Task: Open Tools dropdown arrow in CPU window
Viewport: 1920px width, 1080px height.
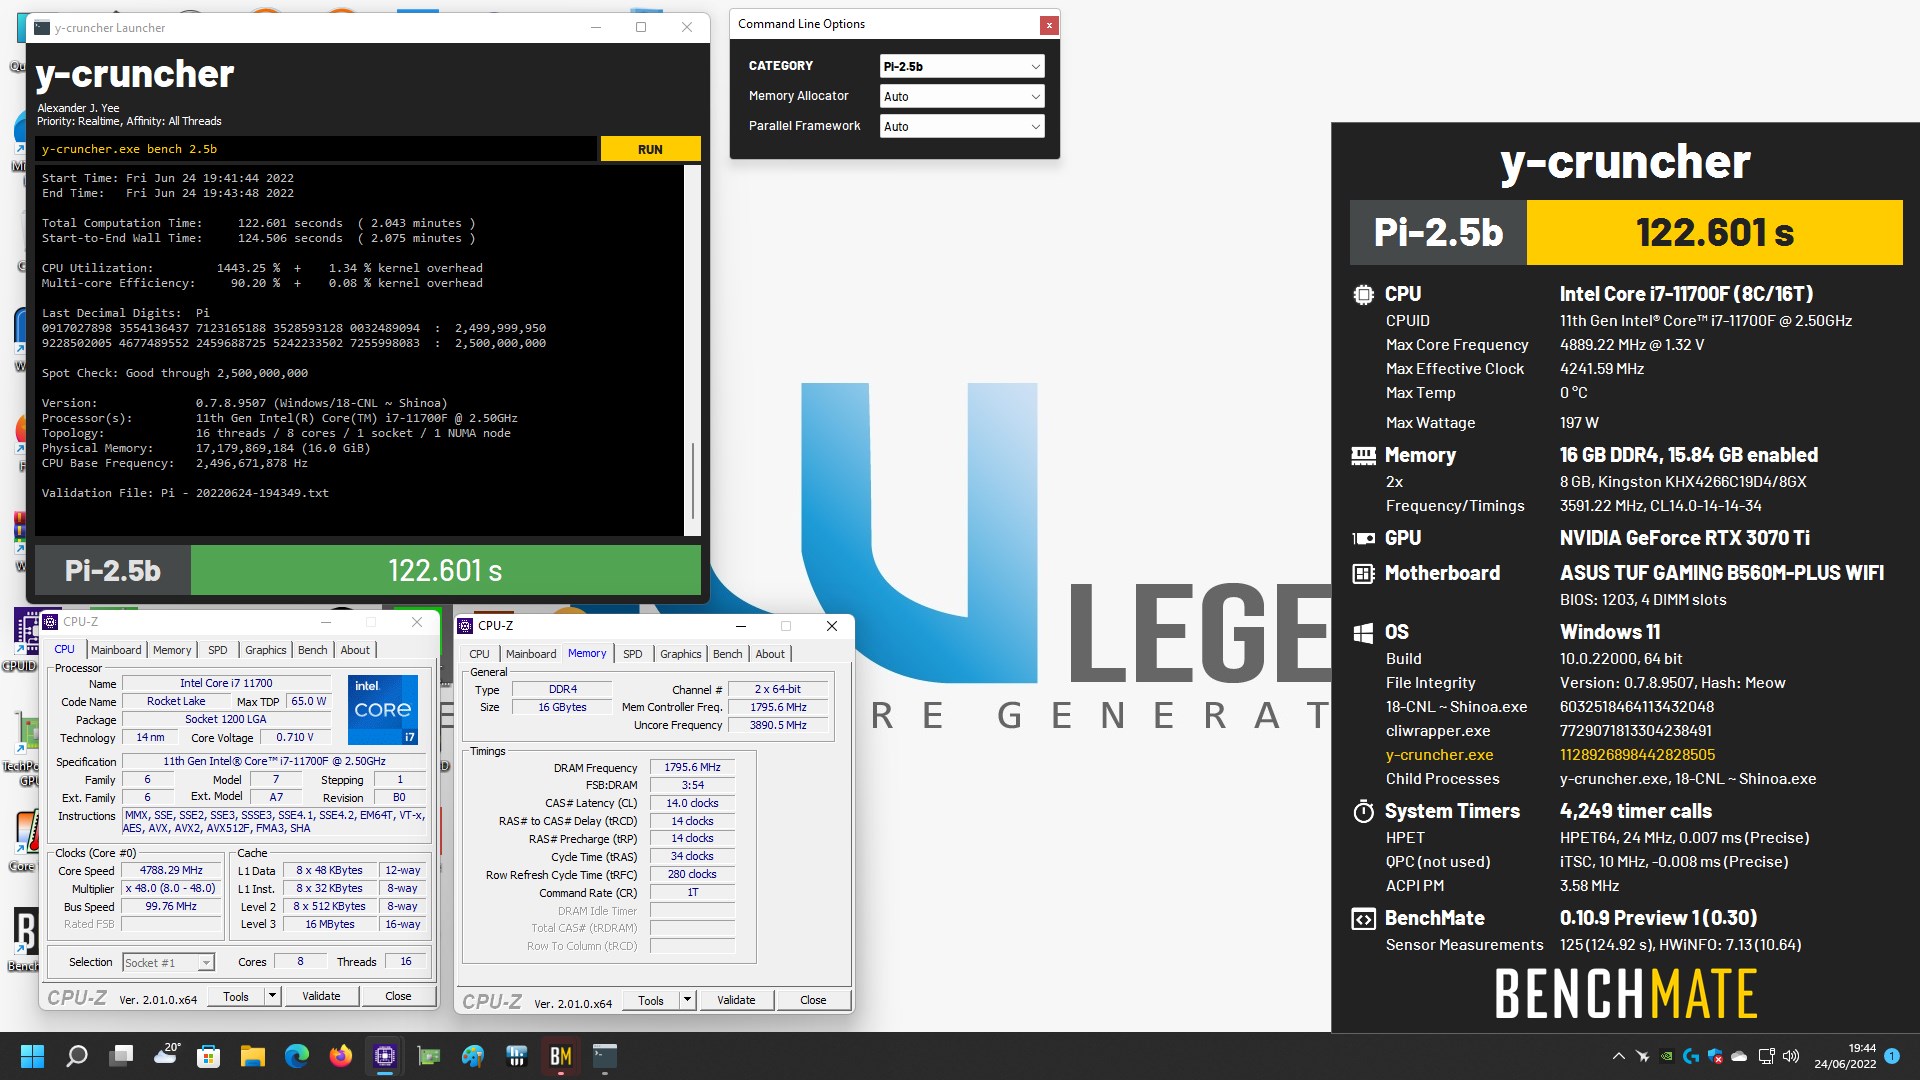Action: click(x=271, y=996)
